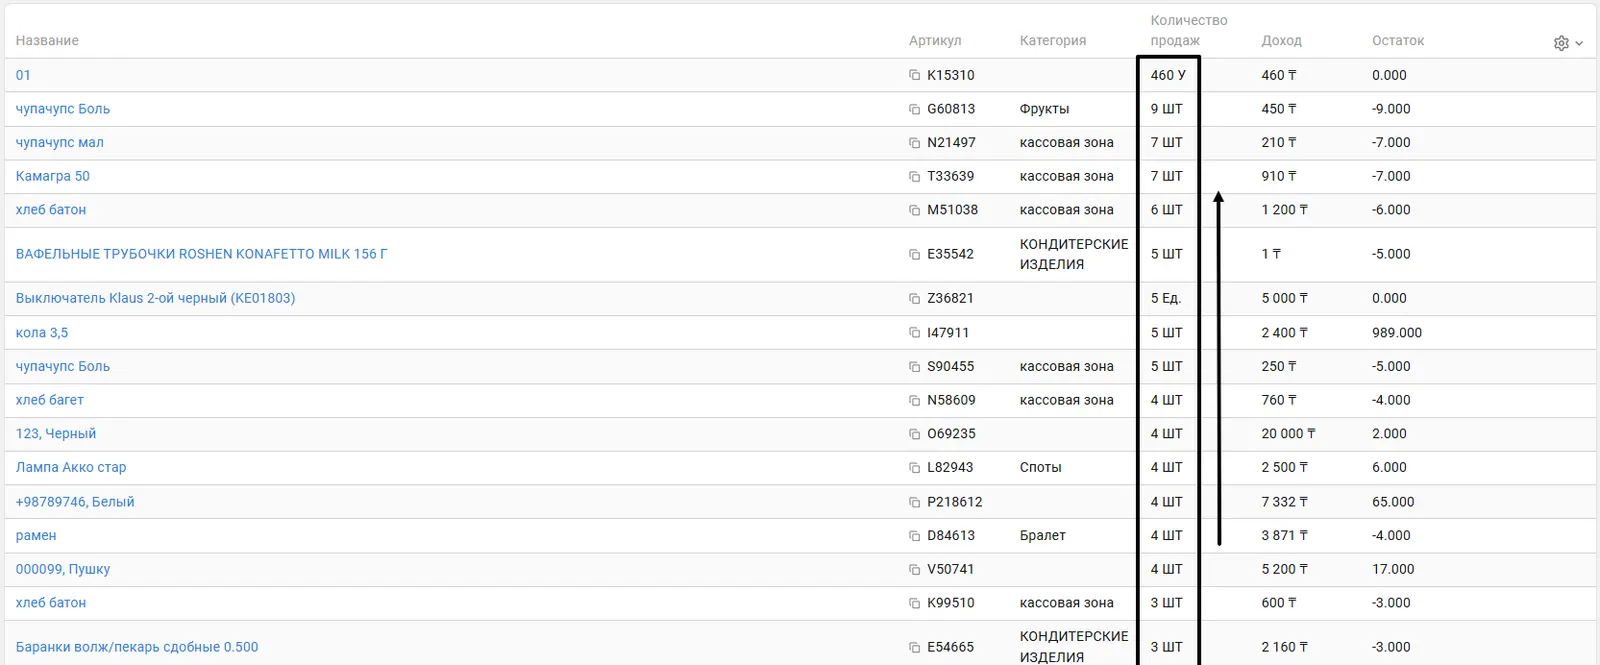Copy article code O69235
The width and height of the screenshot is (1600, 665).
point(914,434)
